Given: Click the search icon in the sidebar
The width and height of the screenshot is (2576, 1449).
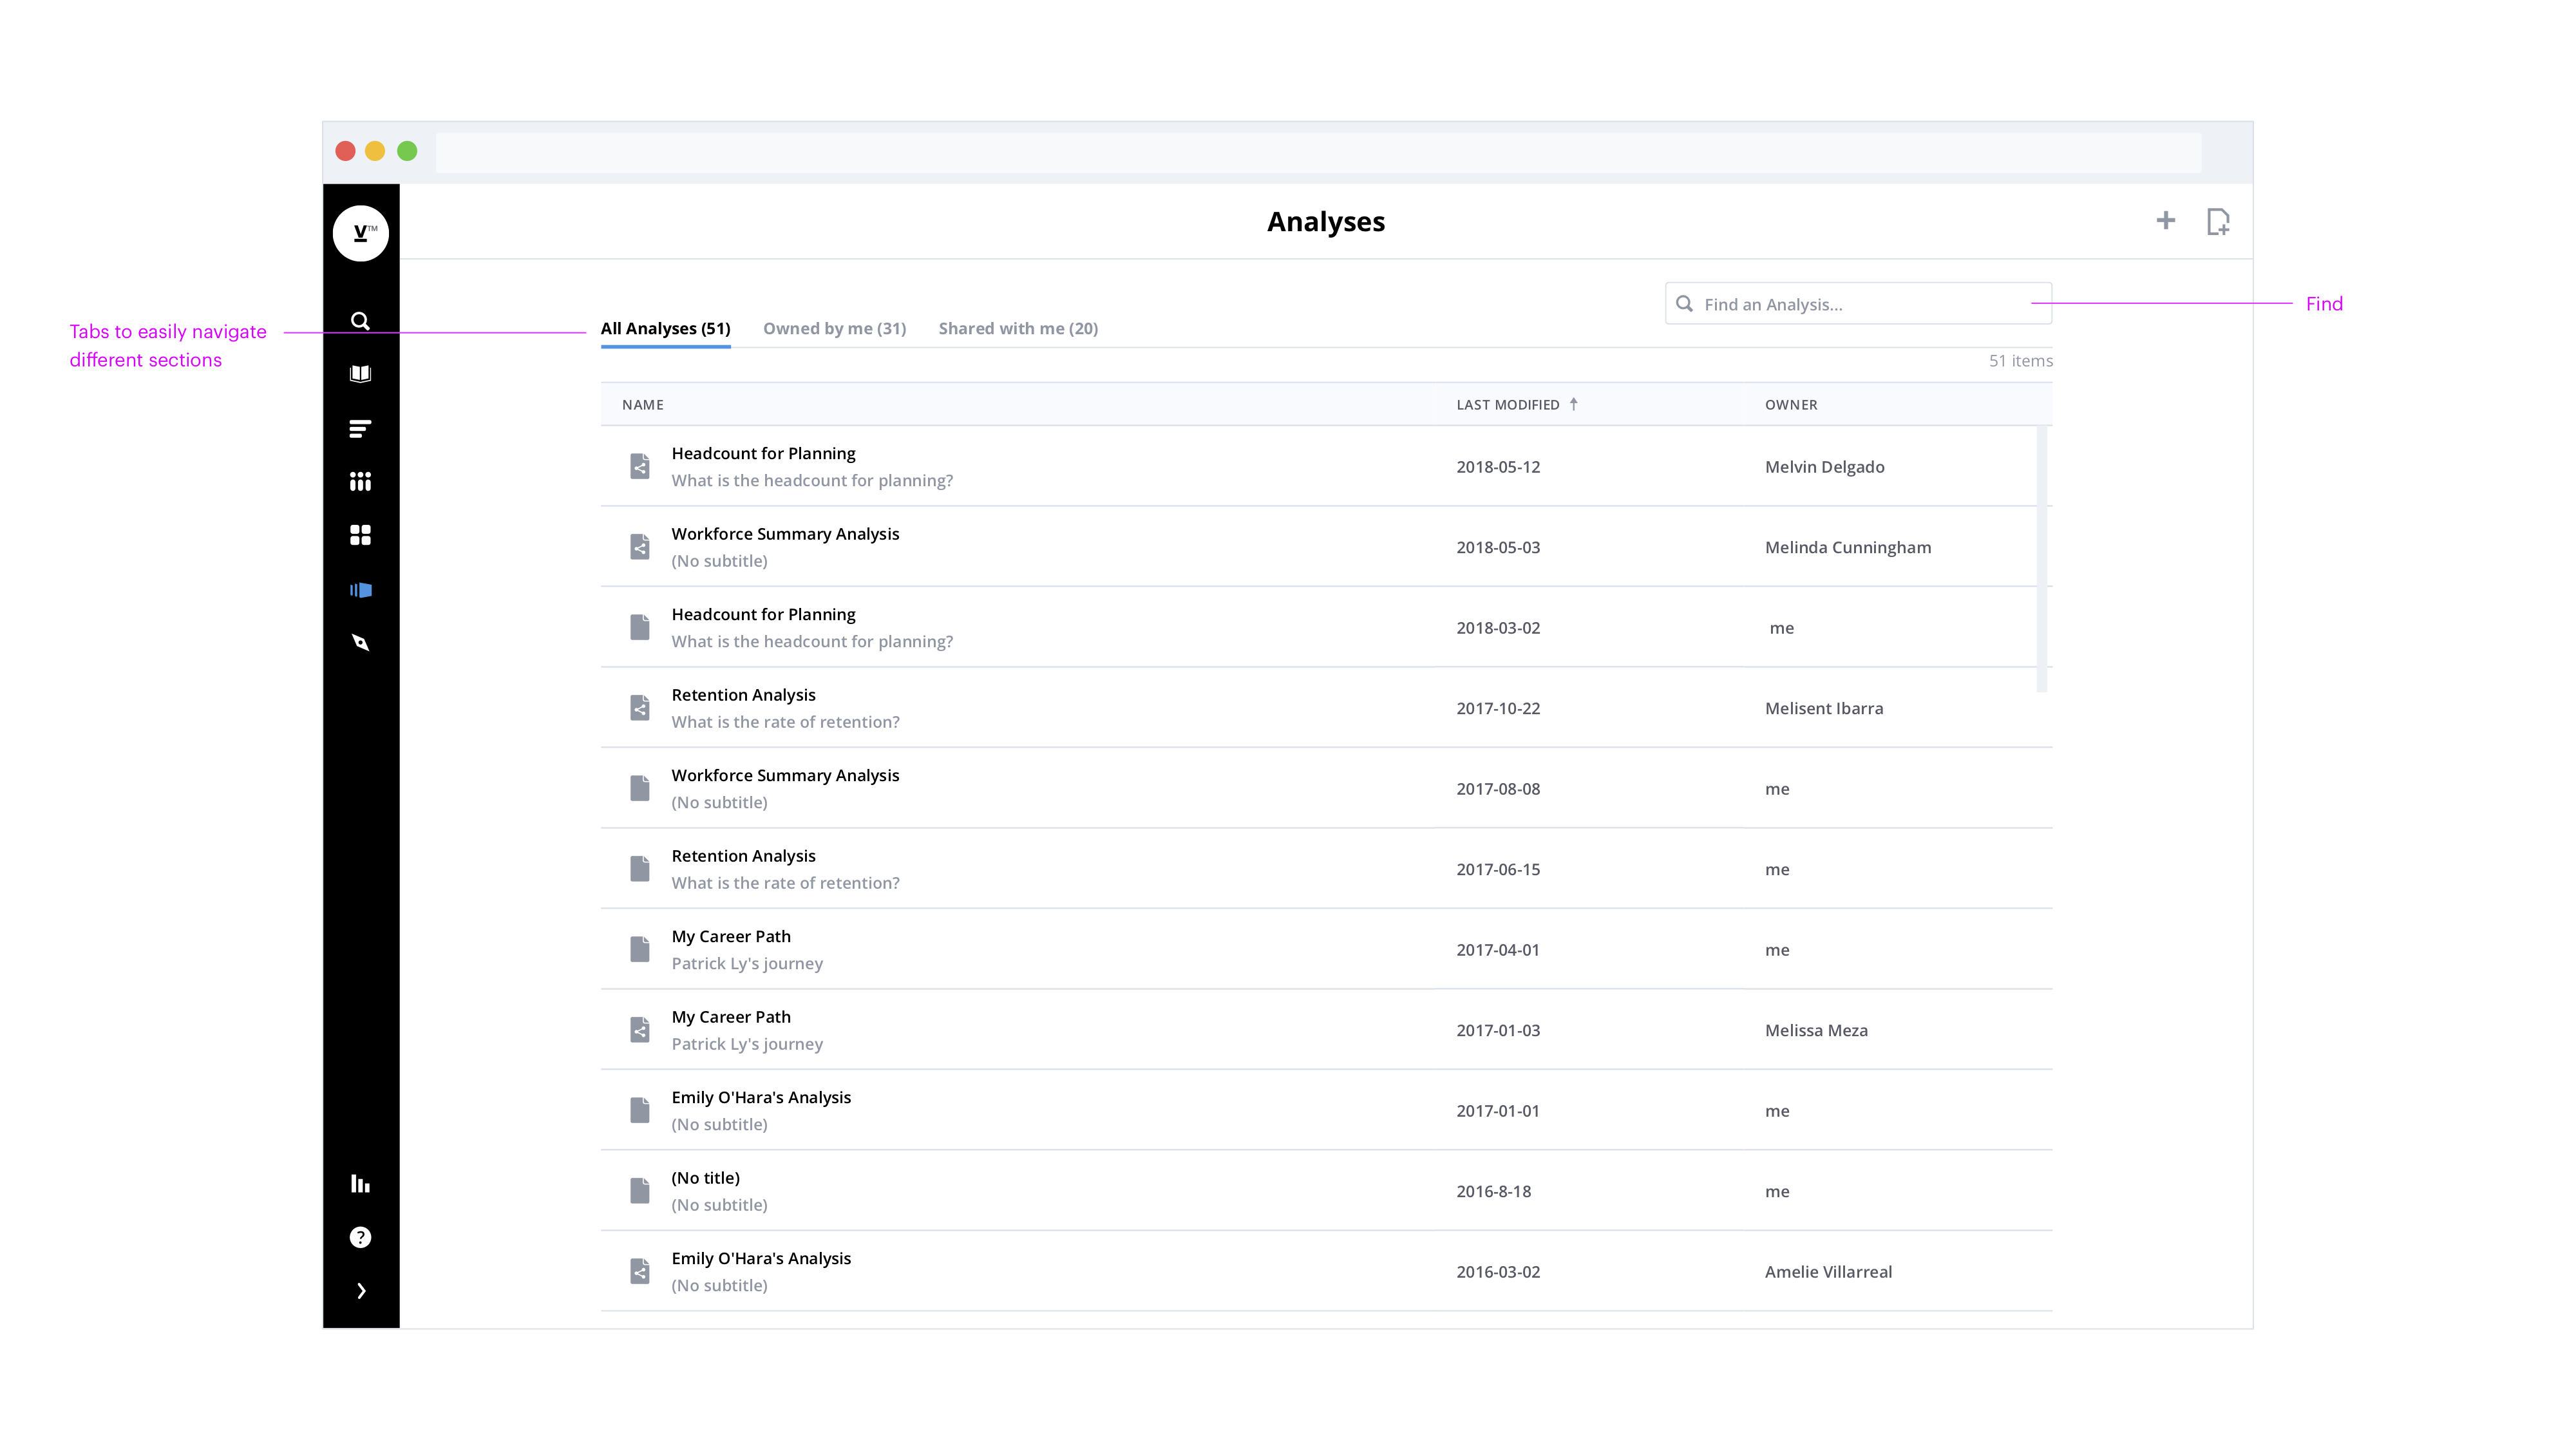Looking at the screenshot, I should 361,320.
